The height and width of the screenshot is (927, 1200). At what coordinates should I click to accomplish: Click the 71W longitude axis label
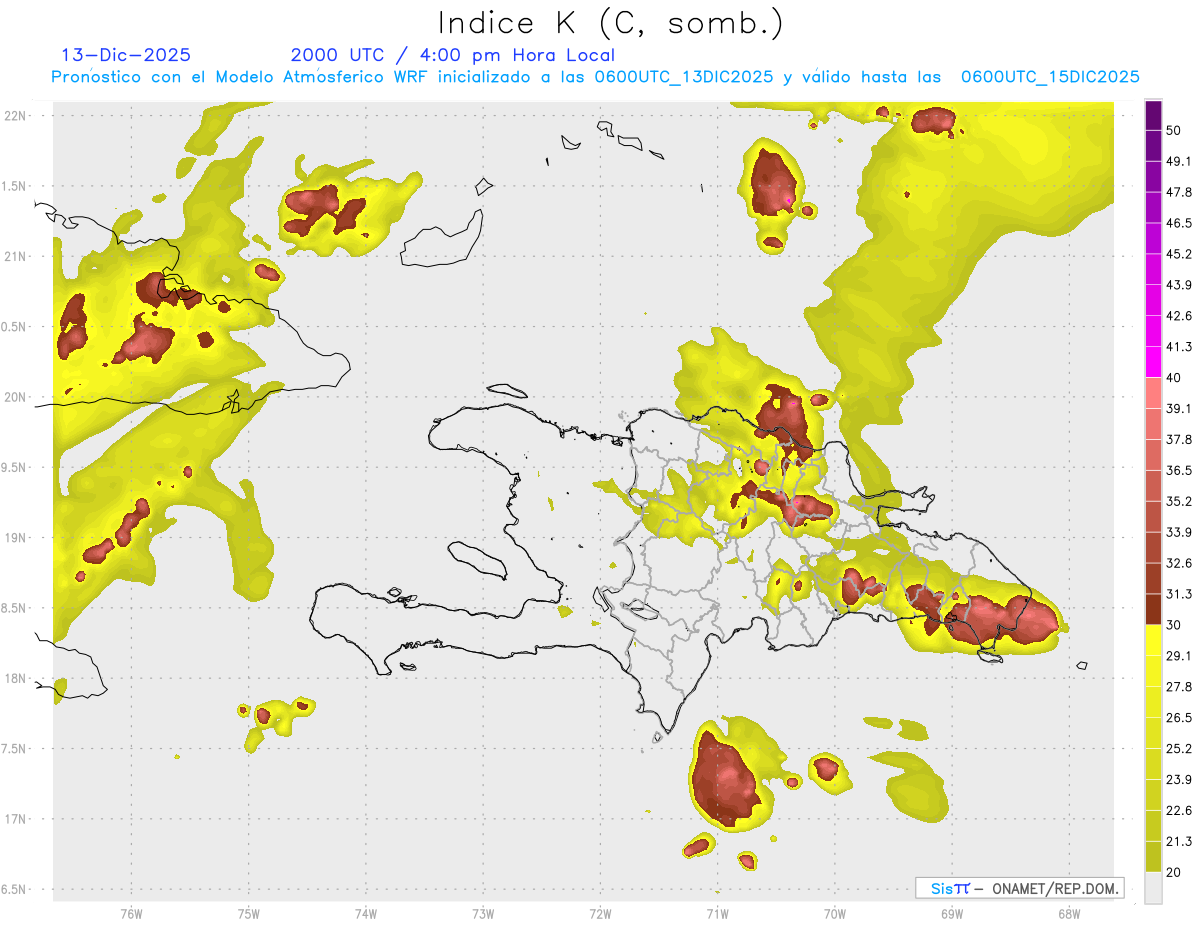(x=717, y=913)
